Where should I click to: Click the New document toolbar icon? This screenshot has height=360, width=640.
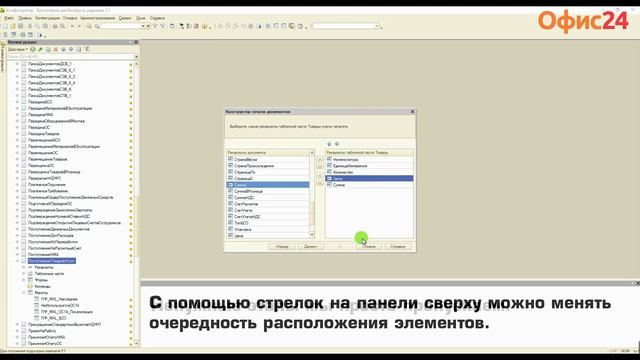tap(5, 26)
